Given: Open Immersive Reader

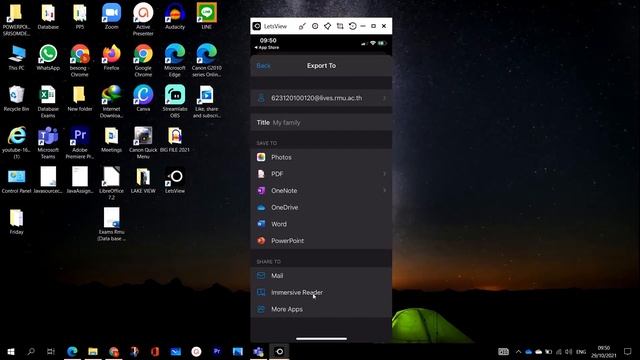Looking at the screenshot, I should (x=321, y=292).
